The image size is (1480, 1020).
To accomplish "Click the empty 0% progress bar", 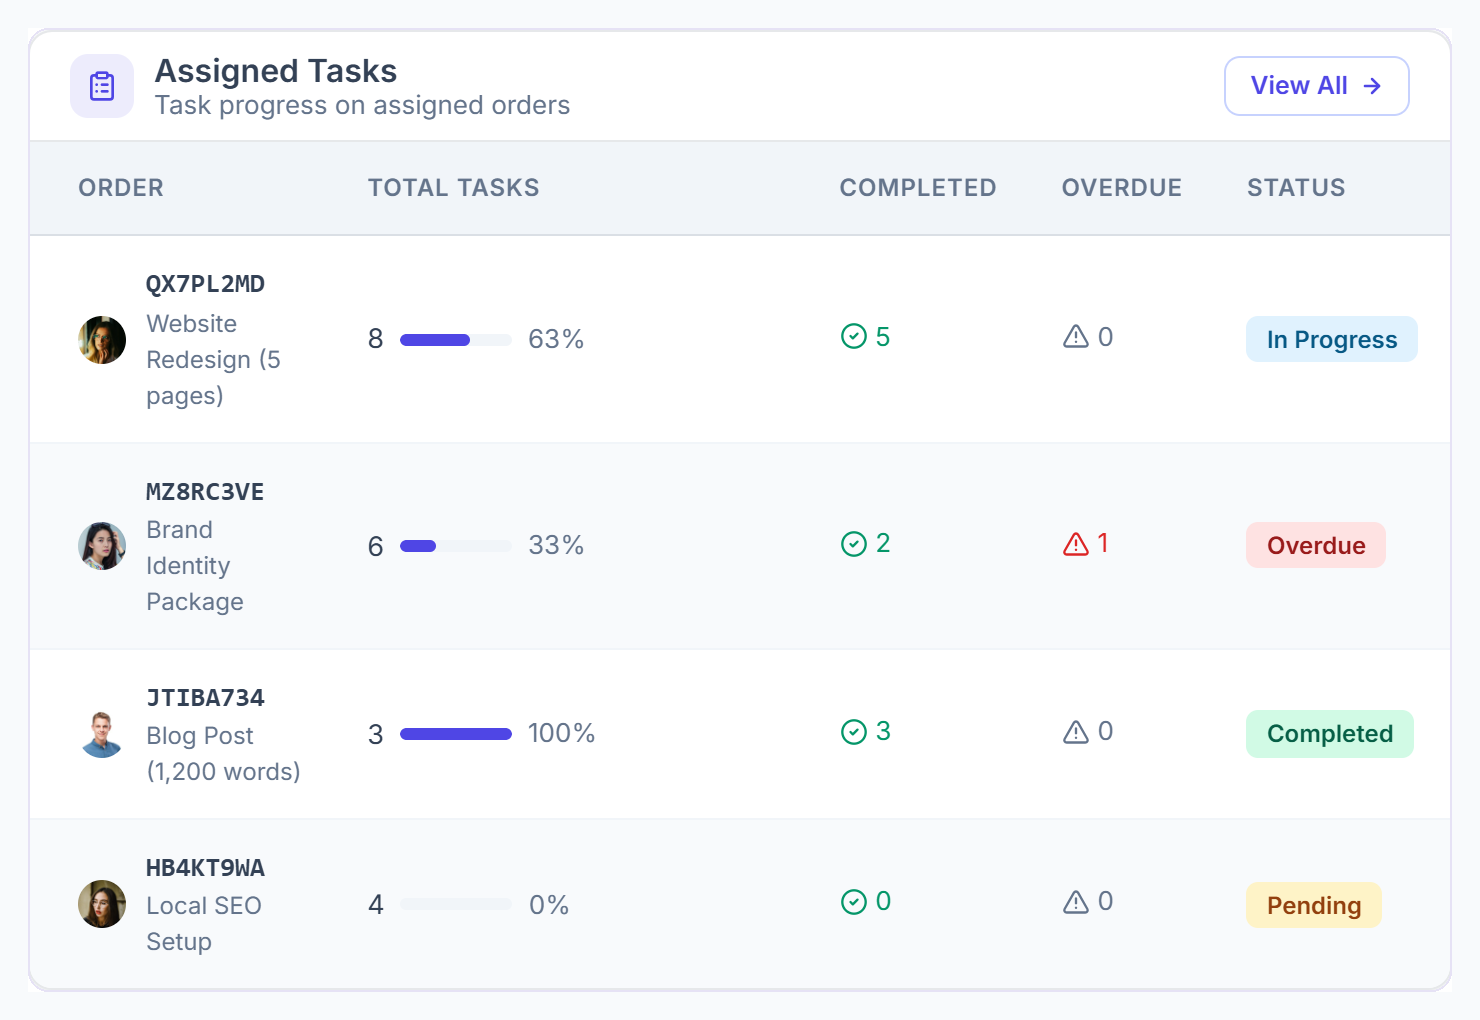I will coord(456,904).
